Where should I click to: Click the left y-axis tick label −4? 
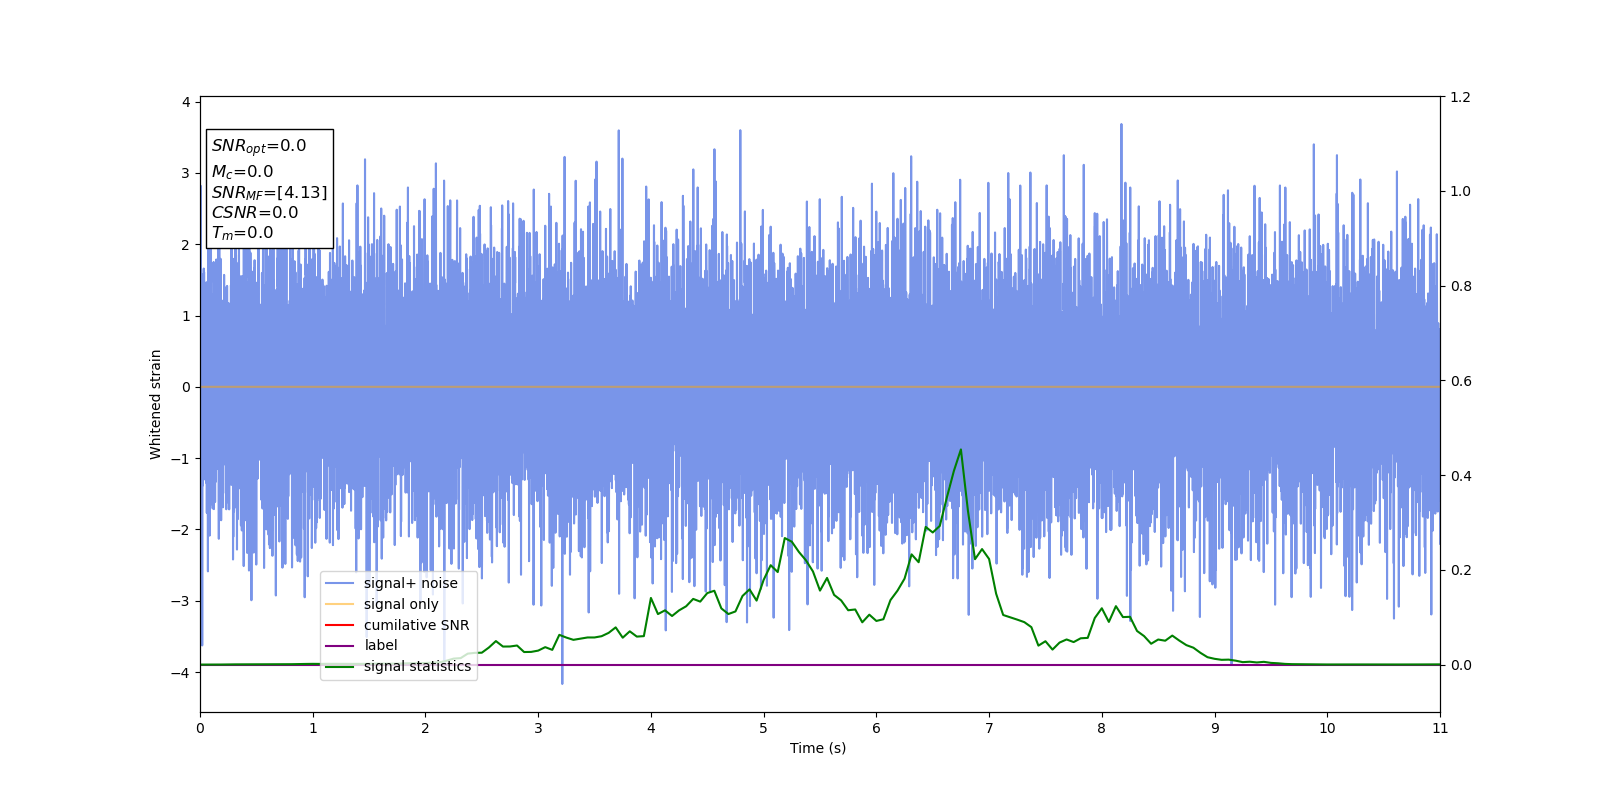pos(181,673)
